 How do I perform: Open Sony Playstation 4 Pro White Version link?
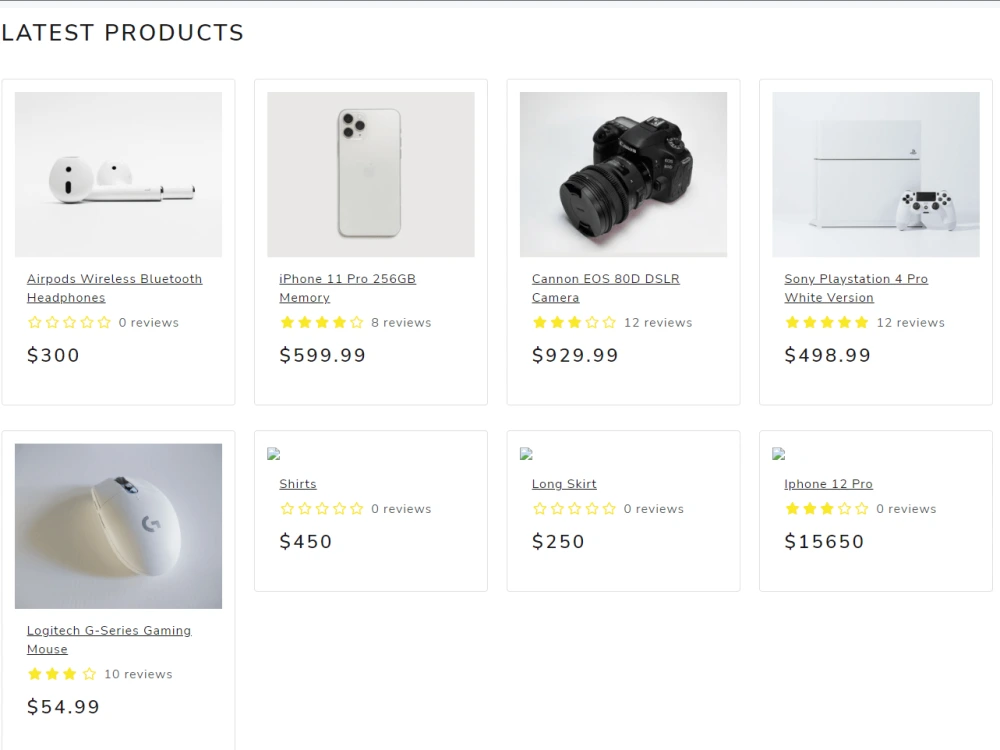(x=856, y=288)
